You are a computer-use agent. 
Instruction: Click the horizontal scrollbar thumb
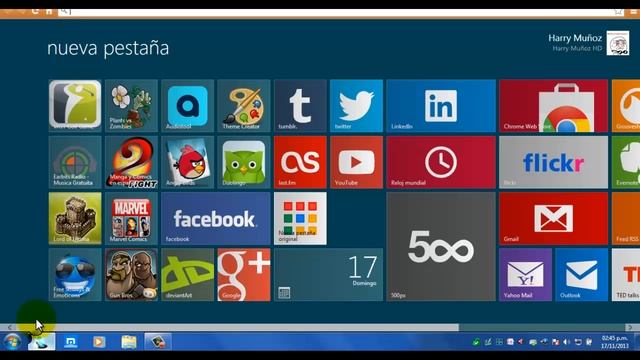coord(237,327)
